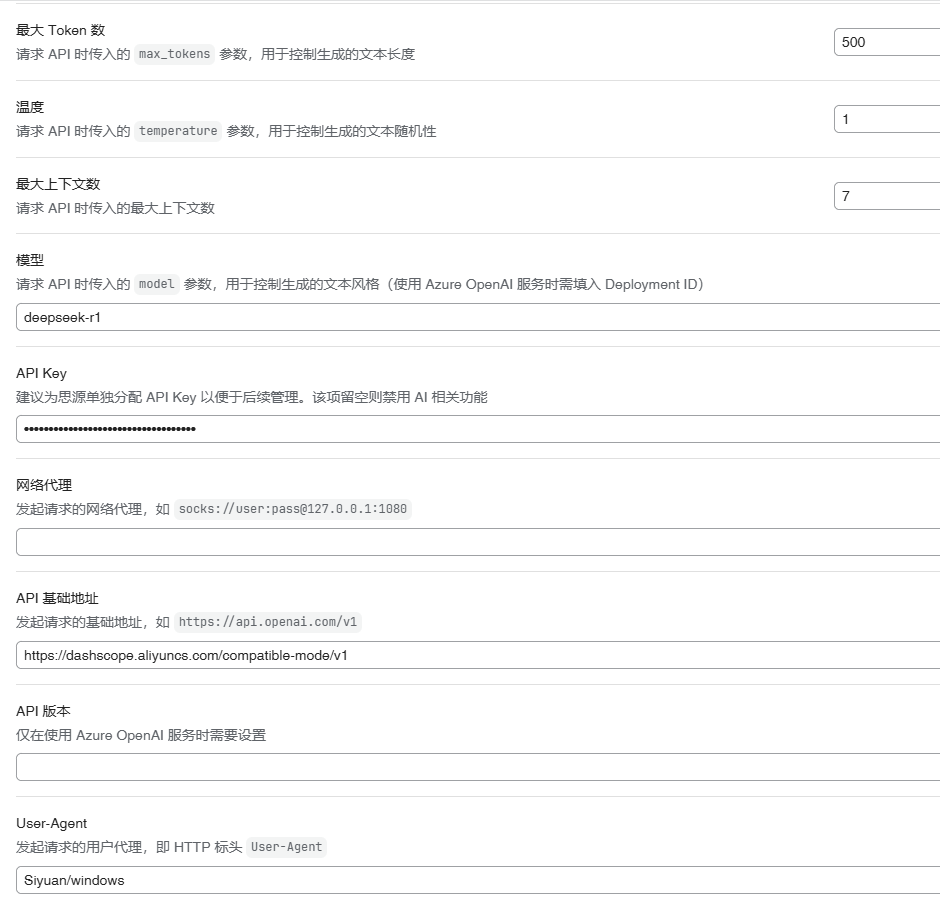This screenshot has width=940, height=904.
Task: Click the model code snippet in description
Action: 157,284
